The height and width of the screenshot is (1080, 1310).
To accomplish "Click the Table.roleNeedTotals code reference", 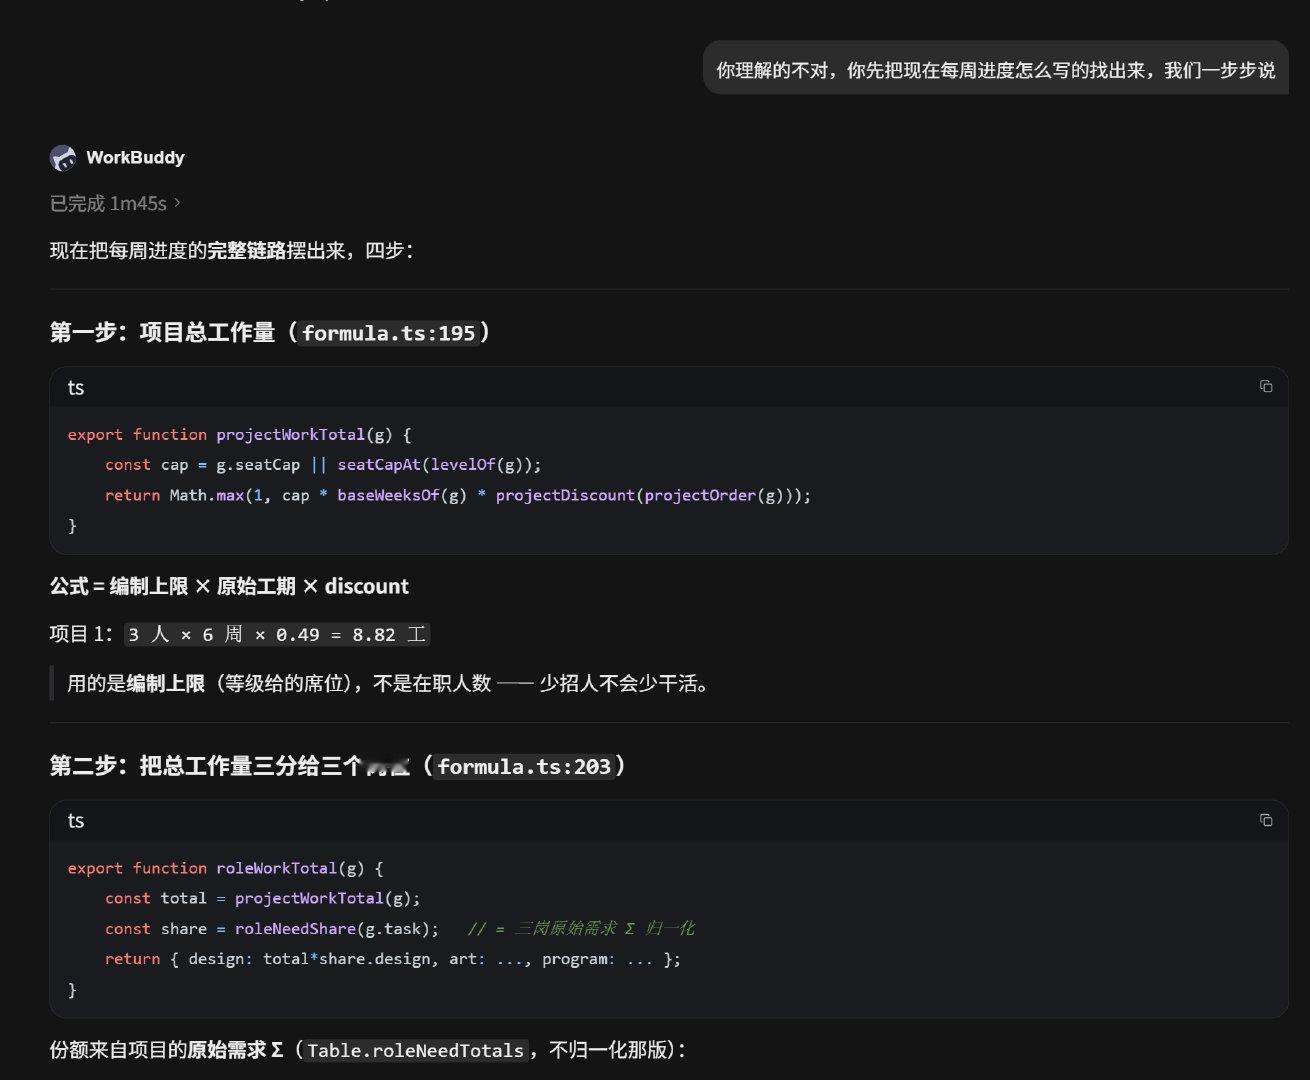I will tap(415, 1051).
